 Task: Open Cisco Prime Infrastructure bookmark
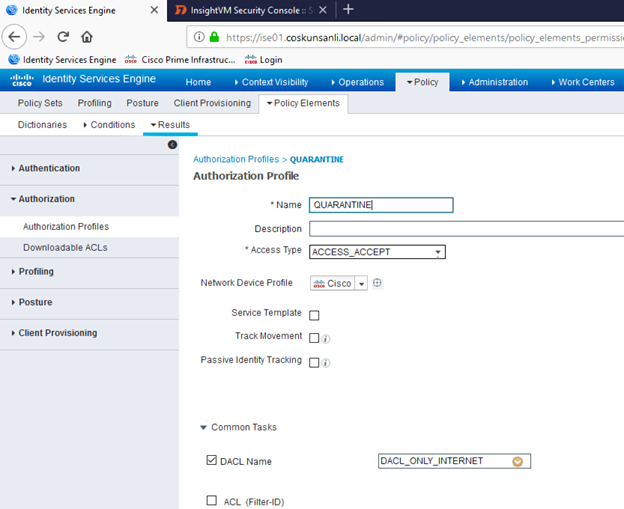180,60
